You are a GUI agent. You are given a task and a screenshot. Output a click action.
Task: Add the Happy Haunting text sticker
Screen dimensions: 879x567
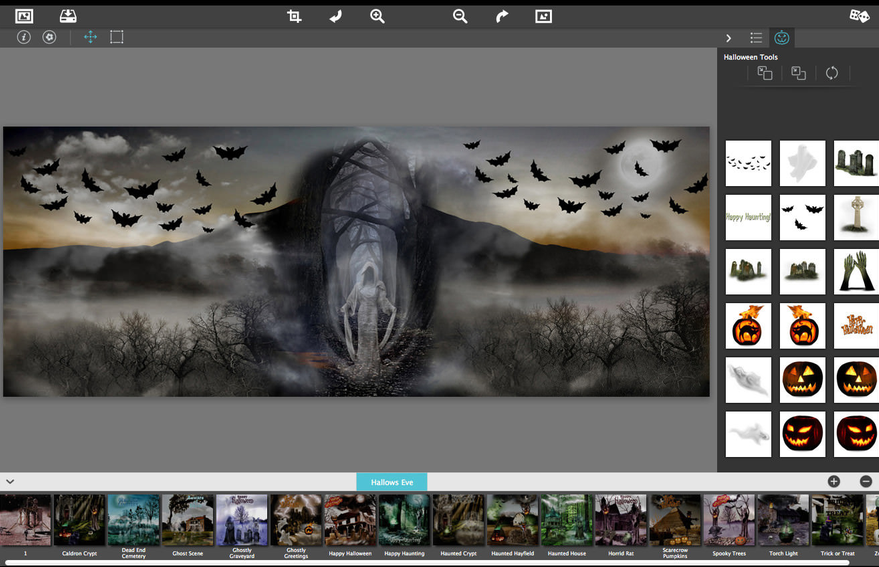(x=748, y=218)
